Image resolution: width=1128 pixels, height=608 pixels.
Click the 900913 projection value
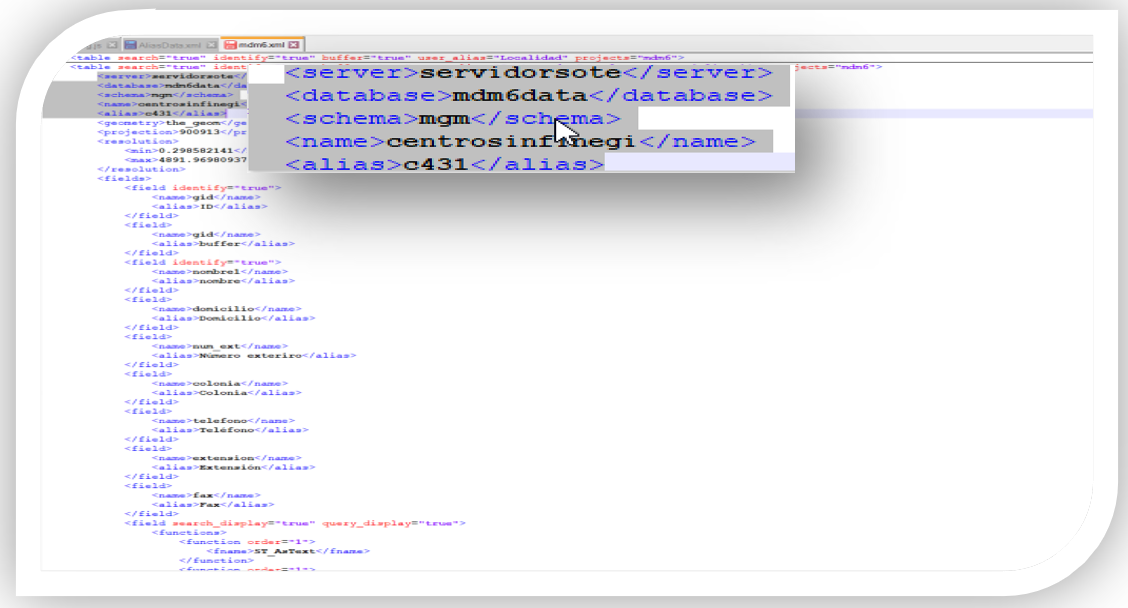click(199, 131)
